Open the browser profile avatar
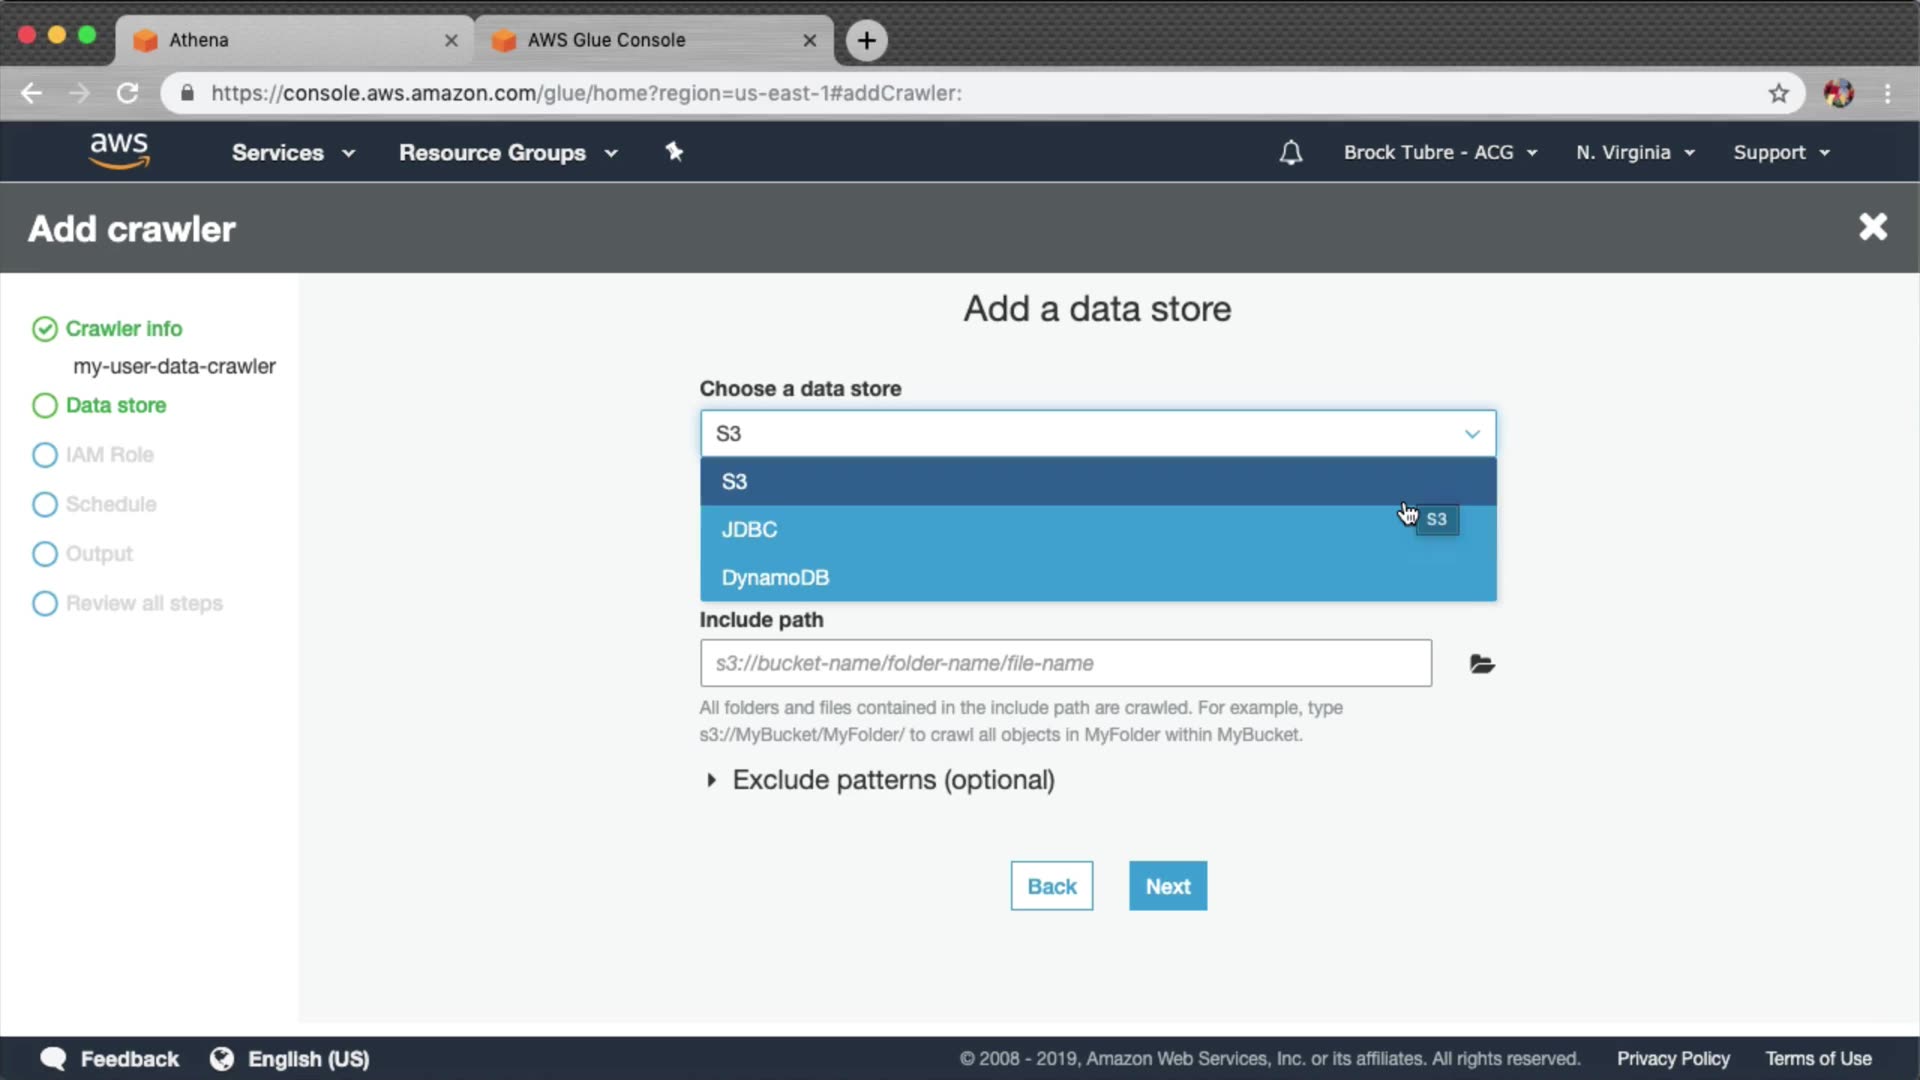1920x1080 pixels. [1838, 93]
